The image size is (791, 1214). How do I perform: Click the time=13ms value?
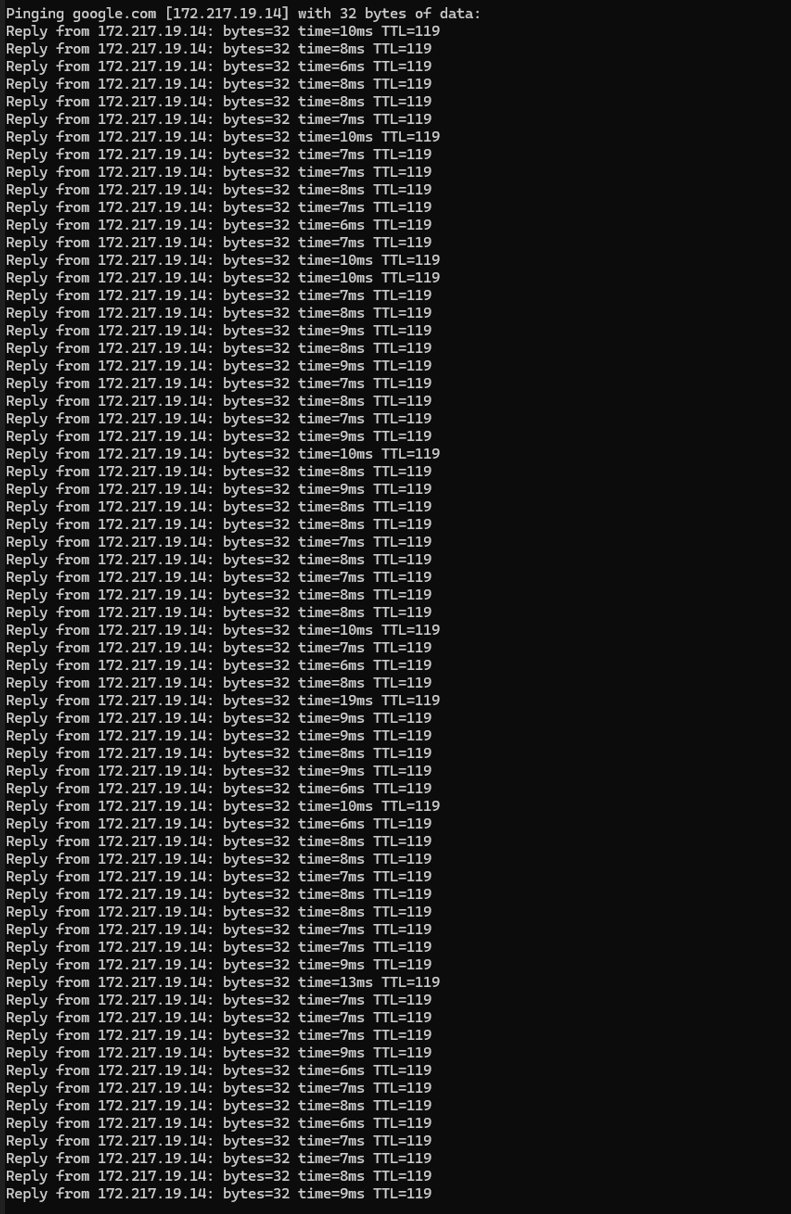tap(335, 982)
